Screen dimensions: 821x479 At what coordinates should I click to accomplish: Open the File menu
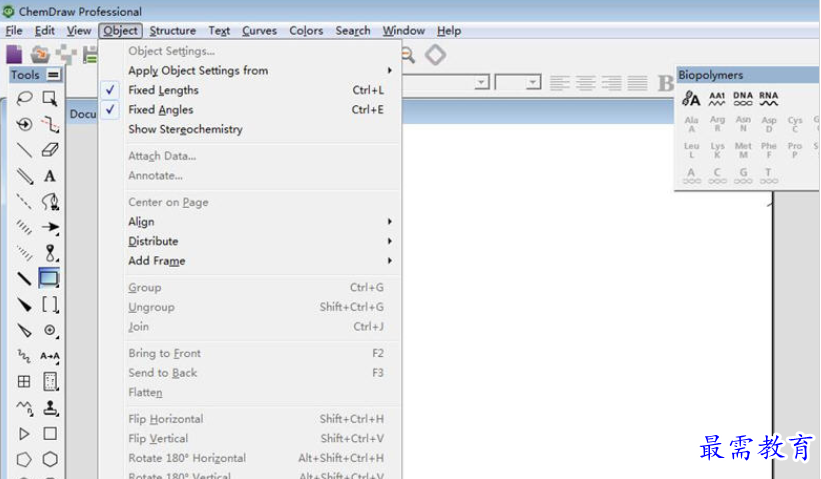[x=14, y=31]
